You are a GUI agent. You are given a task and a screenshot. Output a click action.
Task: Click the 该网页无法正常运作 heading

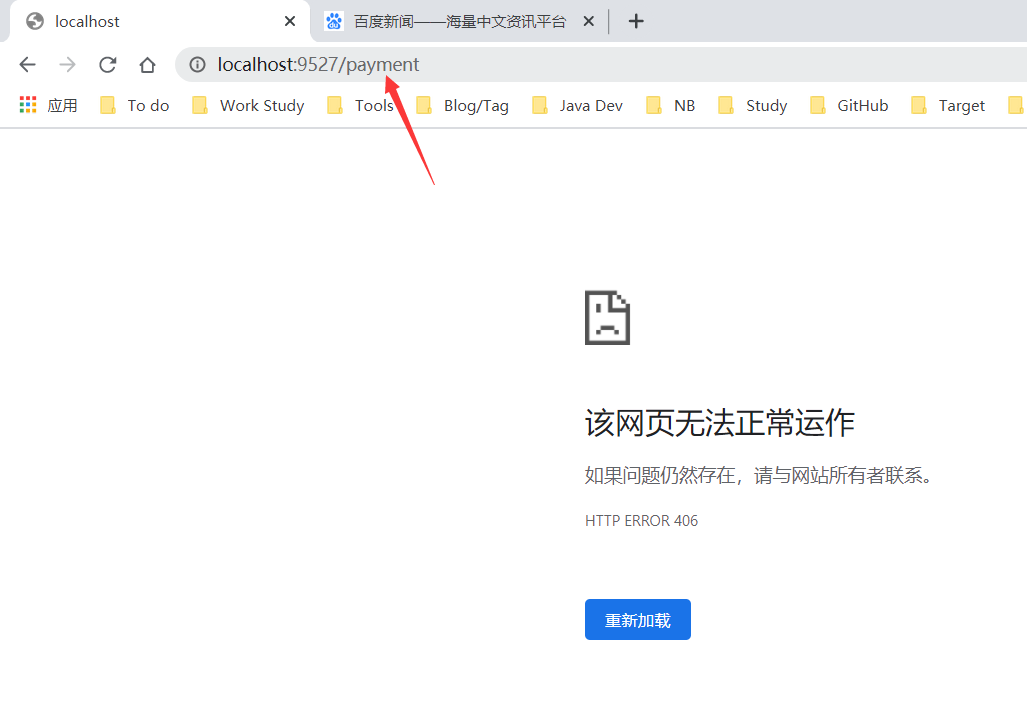[719, 423]
